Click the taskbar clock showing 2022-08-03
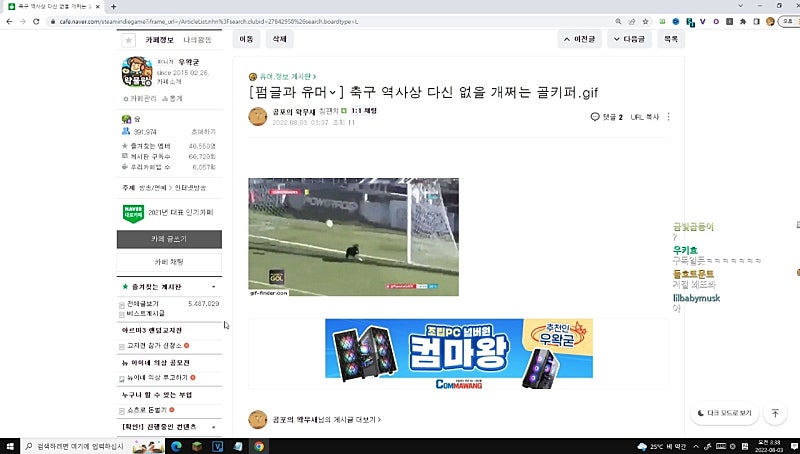 [x=768, y=446]
